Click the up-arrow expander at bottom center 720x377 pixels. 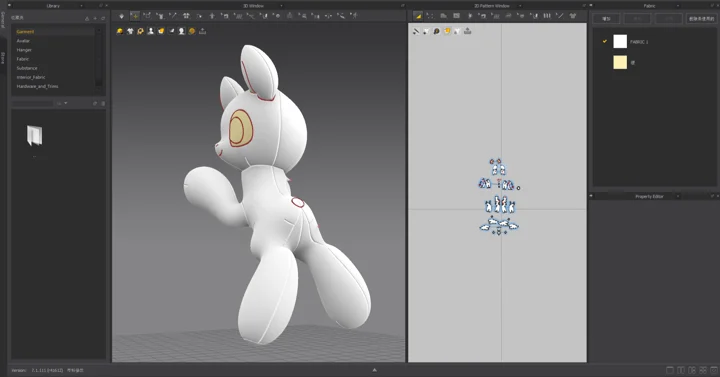coord(374,370)
